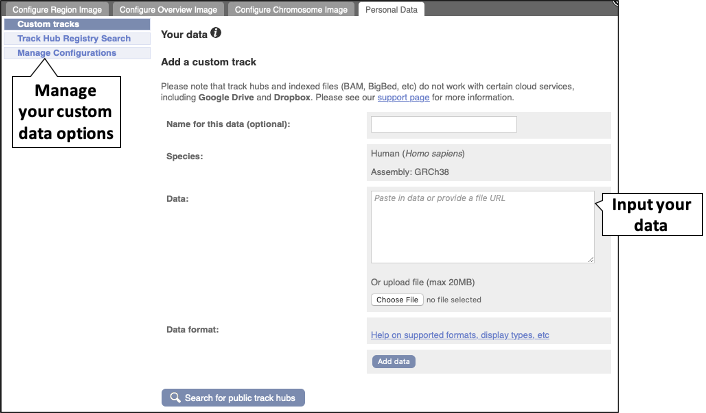Viewport: 706px width, 413px height.
Task: Select the Configure Chromosome Image tab
Action: [291, 9]
